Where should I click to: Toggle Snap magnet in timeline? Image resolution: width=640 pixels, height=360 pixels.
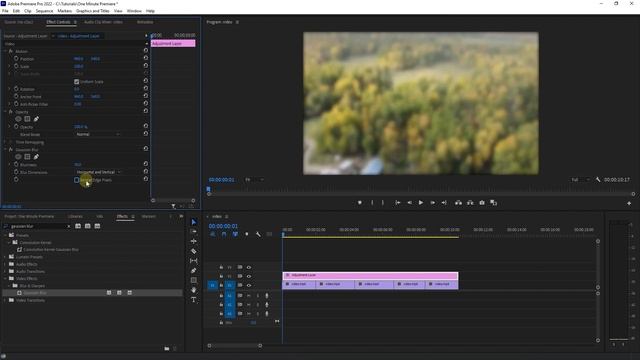point(224,234)
